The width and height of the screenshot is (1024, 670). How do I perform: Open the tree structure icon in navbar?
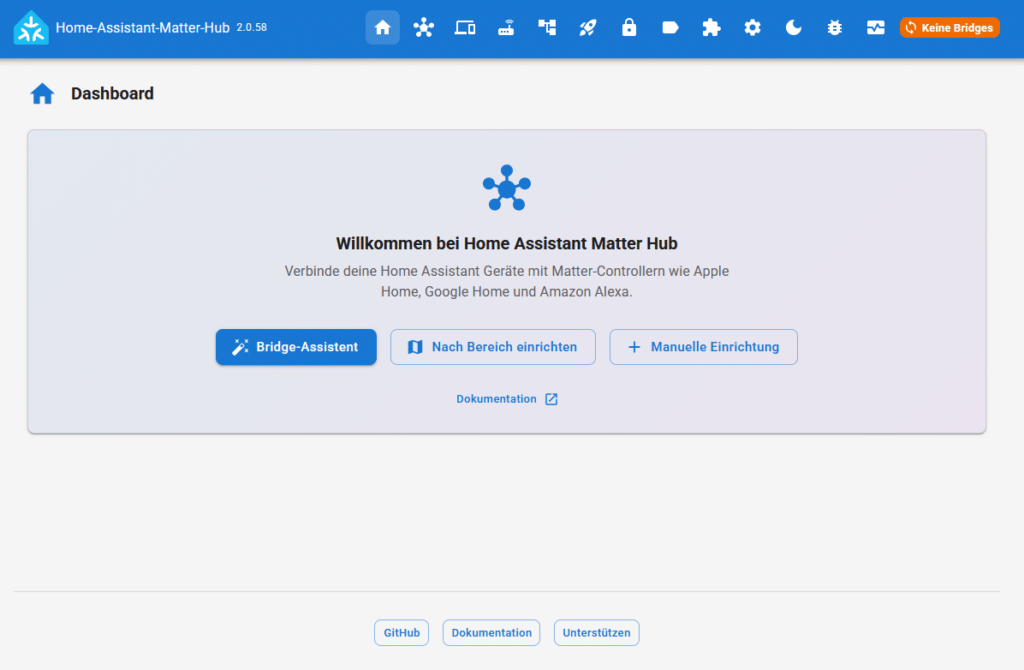point(547,27)
